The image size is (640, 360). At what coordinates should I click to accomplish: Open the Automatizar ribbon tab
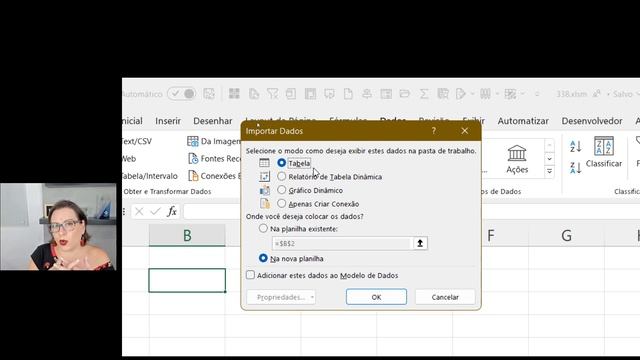point(523,121)
